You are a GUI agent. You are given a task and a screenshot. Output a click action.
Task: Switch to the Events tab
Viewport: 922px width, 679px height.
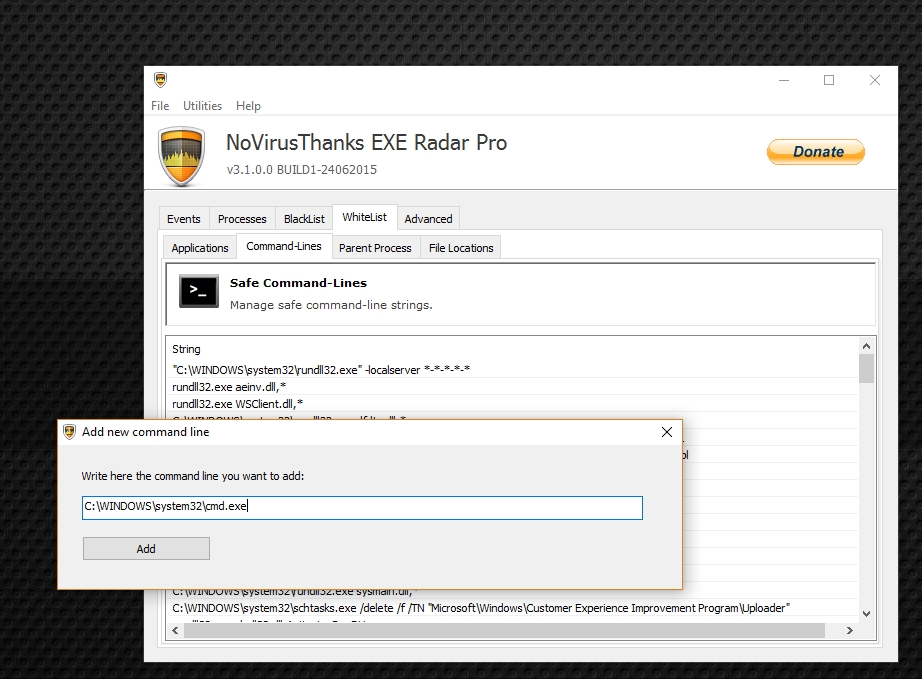tap(184, 219)
